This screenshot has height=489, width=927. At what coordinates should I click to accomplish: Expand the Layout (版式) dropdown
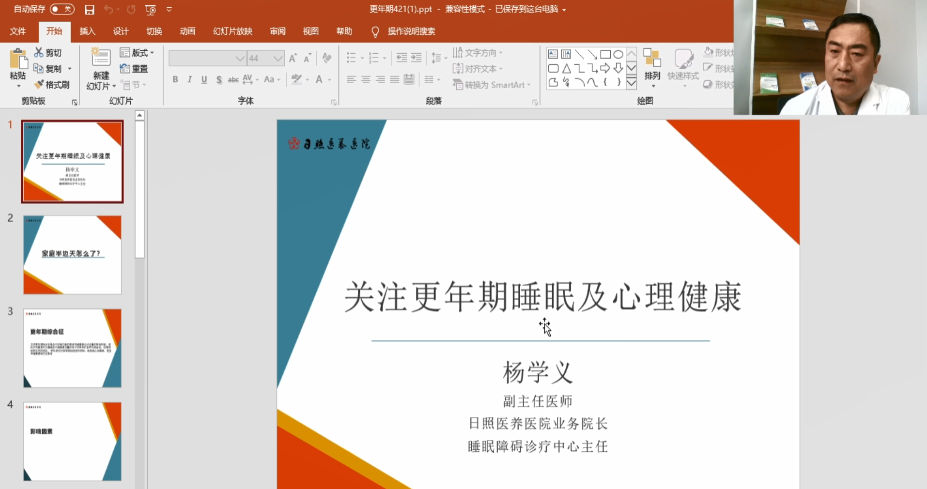(x=138, y=53)
